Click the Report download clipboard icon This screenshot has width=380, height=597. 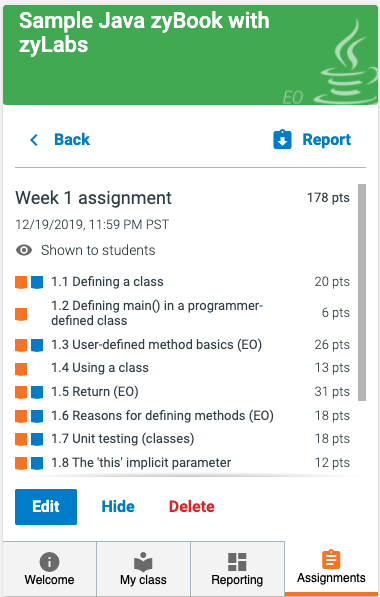point(282,140)
